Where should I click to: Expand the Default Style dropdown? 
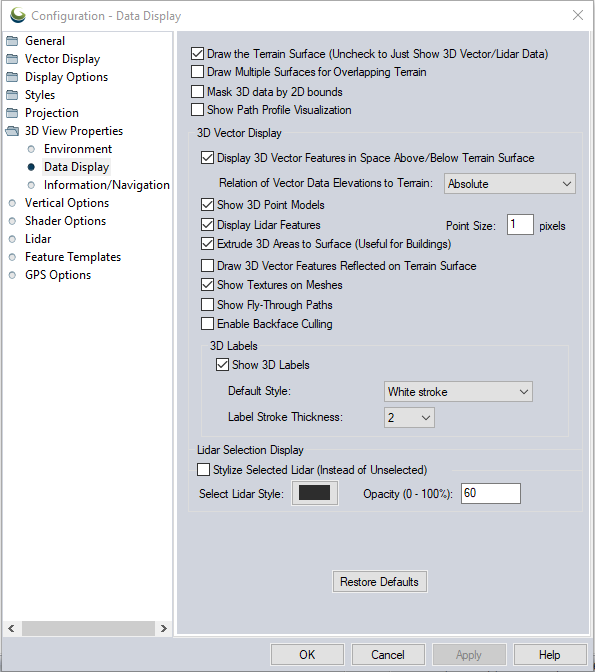coord(458,392)
